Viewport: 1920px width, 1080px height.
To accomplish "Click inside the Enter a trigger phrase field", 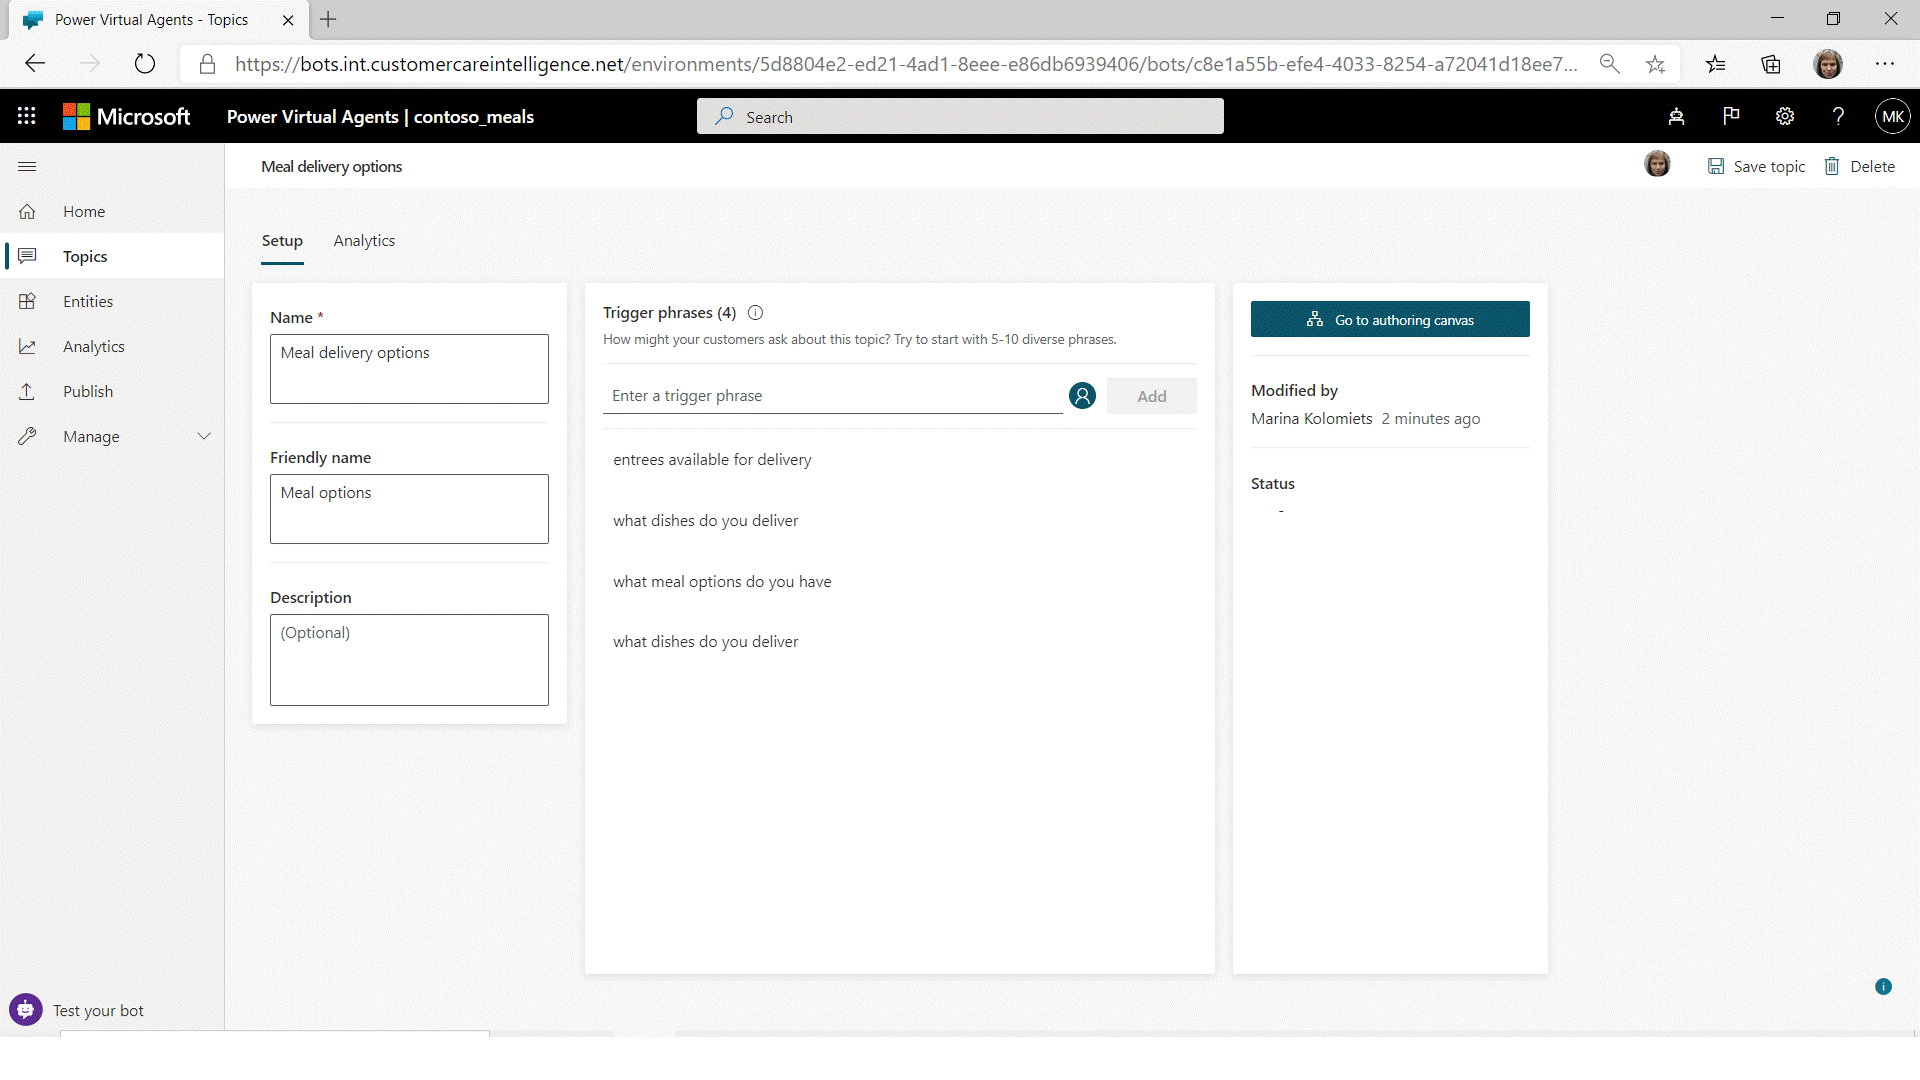I will point(830,395).
